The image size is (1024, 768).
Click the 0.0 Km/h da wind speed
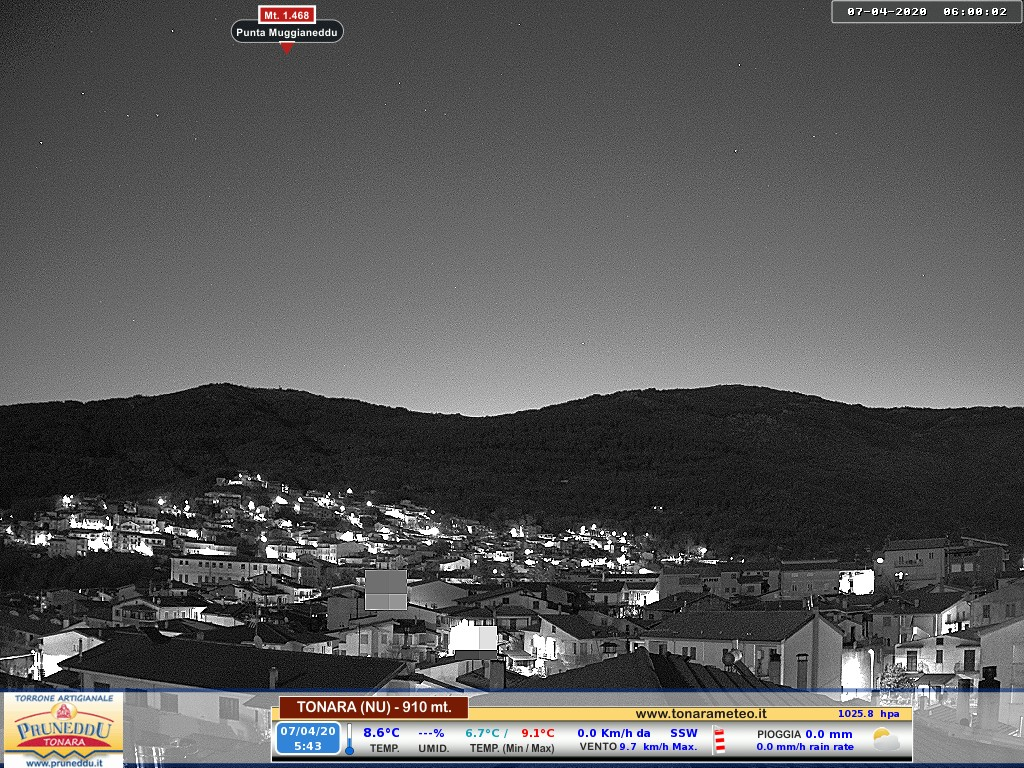point(614,733)
